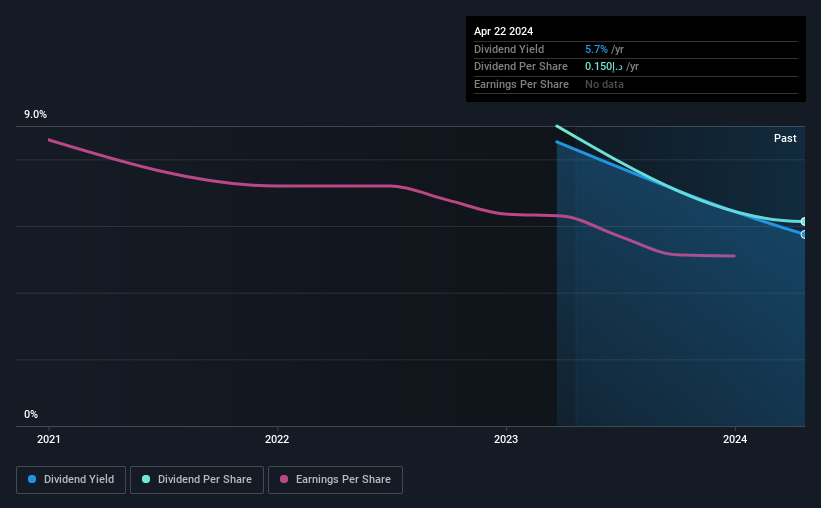Select the teal Dividend Per Share endpoint marker
821x508 pixels.
pos(804,222)
